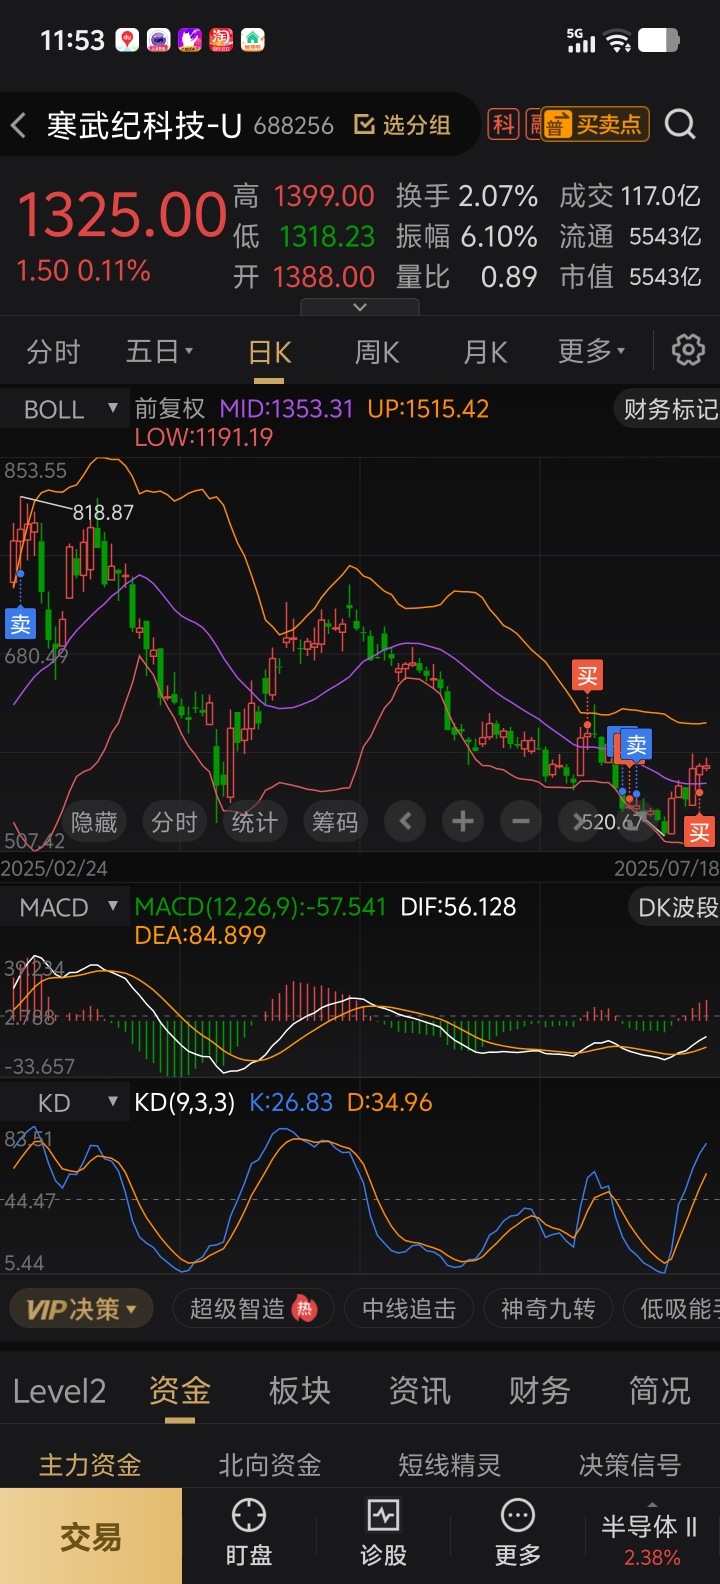Move chart right with arrow button
The image size is (720, 1584).
[578, 822]
